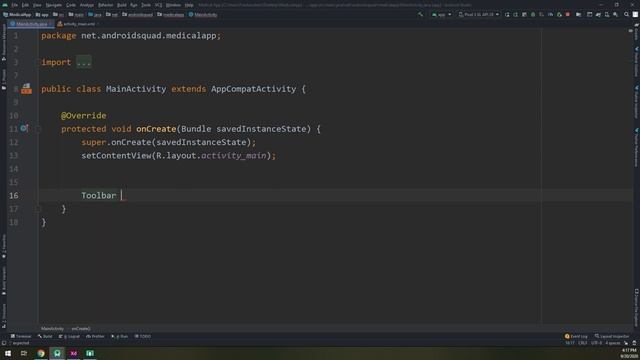Open the Run menu
Viewport: 640px width, 360px height.
[134, 5]
